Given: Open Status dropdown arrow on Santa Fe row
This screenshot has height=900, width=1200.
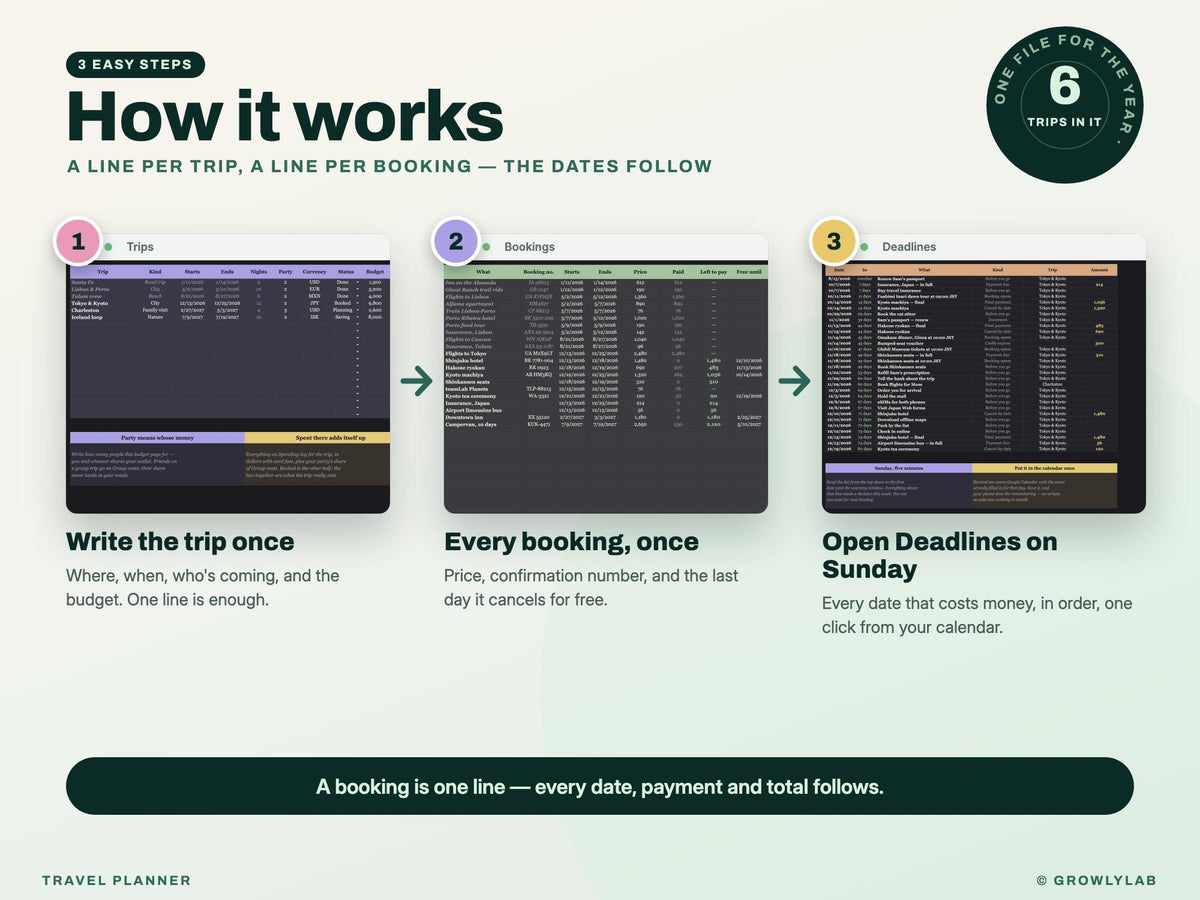Looking at the screenshot, I should coord(357,282).
